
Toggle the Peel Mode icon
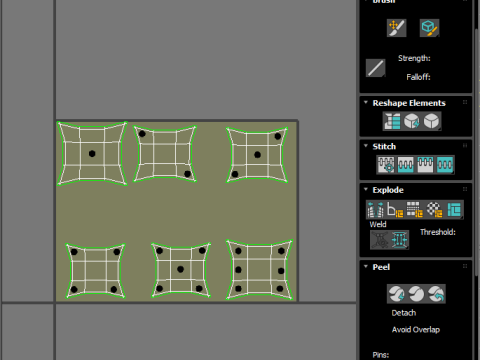pos(416,294)
